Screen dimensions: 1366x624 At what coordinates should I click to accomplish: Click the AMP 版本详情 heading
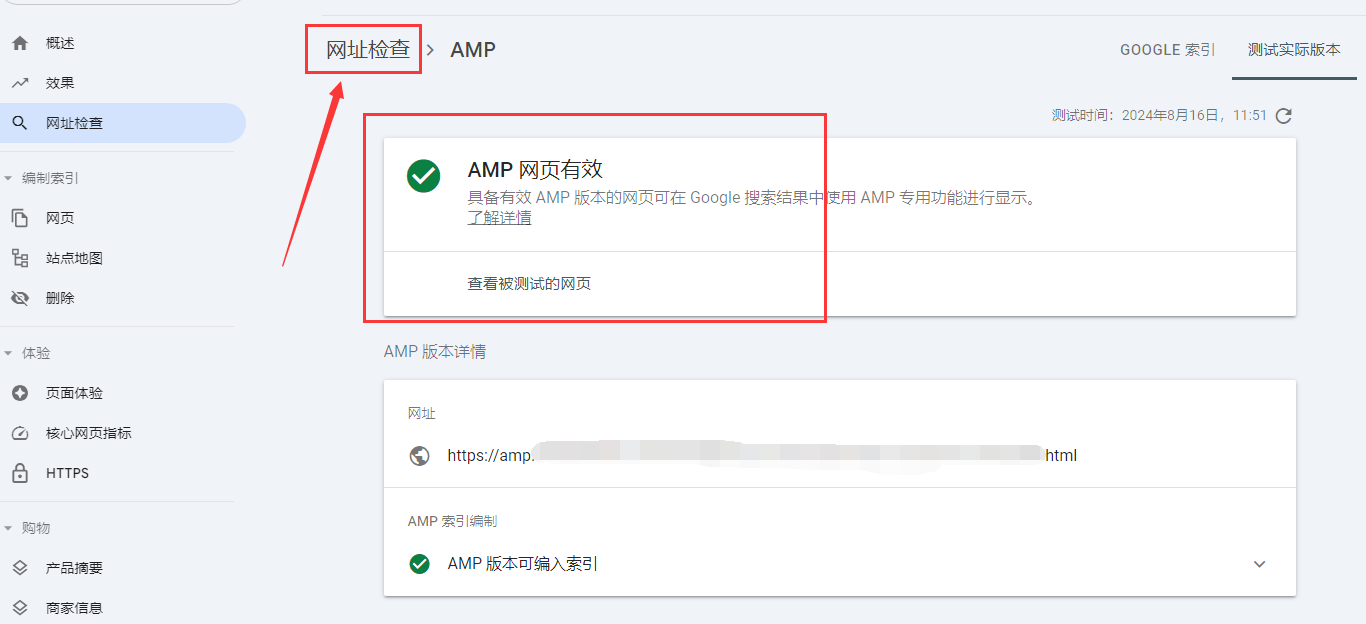click(435, 352)
